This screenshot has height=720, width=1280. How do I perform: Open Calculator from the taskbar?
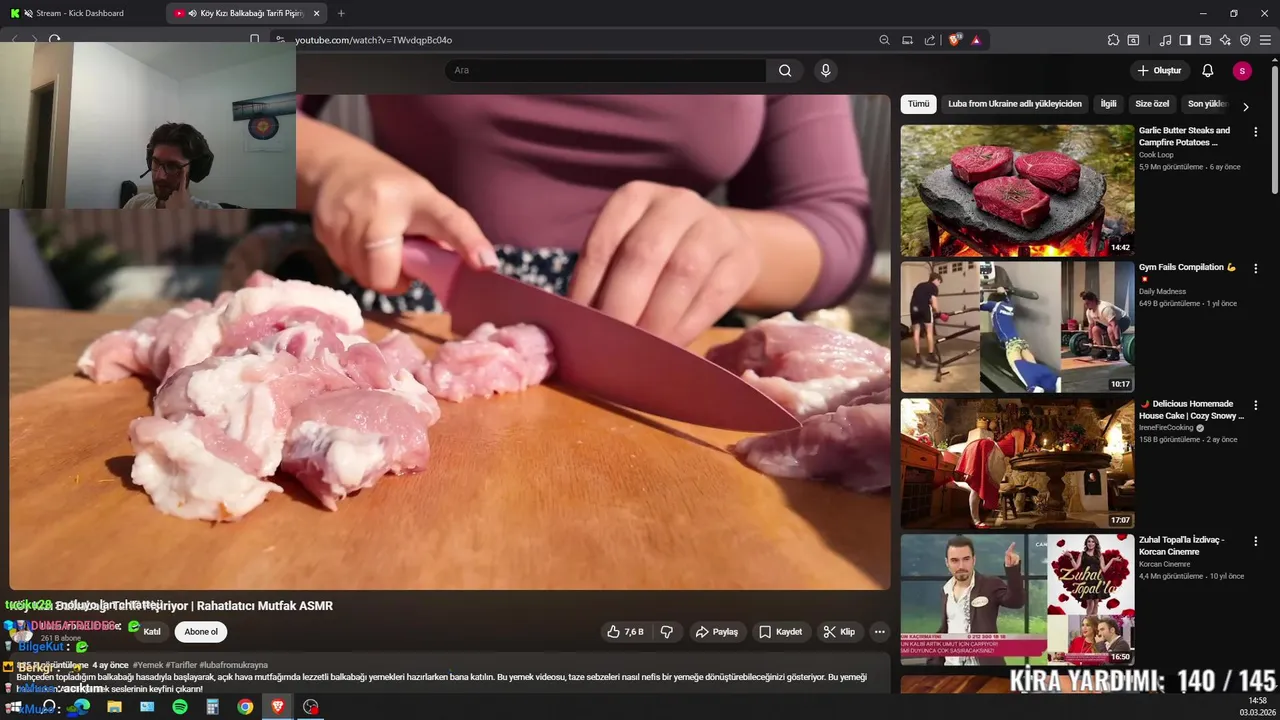(212, 707)
